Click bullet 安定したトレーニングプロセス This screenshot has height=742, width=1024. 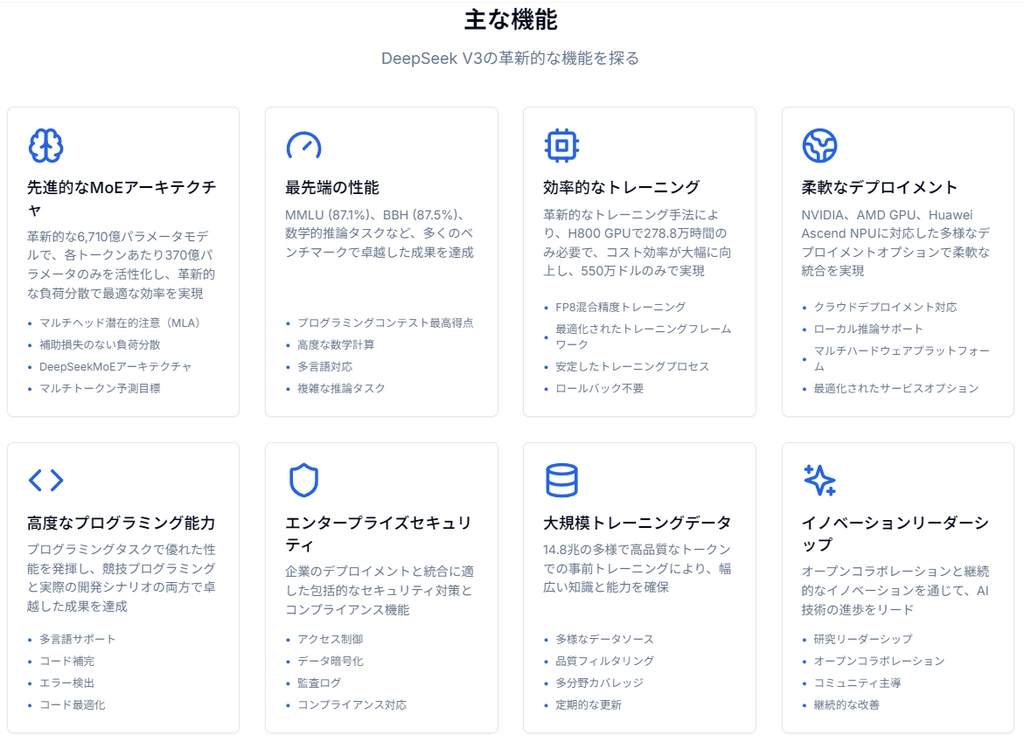click(x=632, y=366)
